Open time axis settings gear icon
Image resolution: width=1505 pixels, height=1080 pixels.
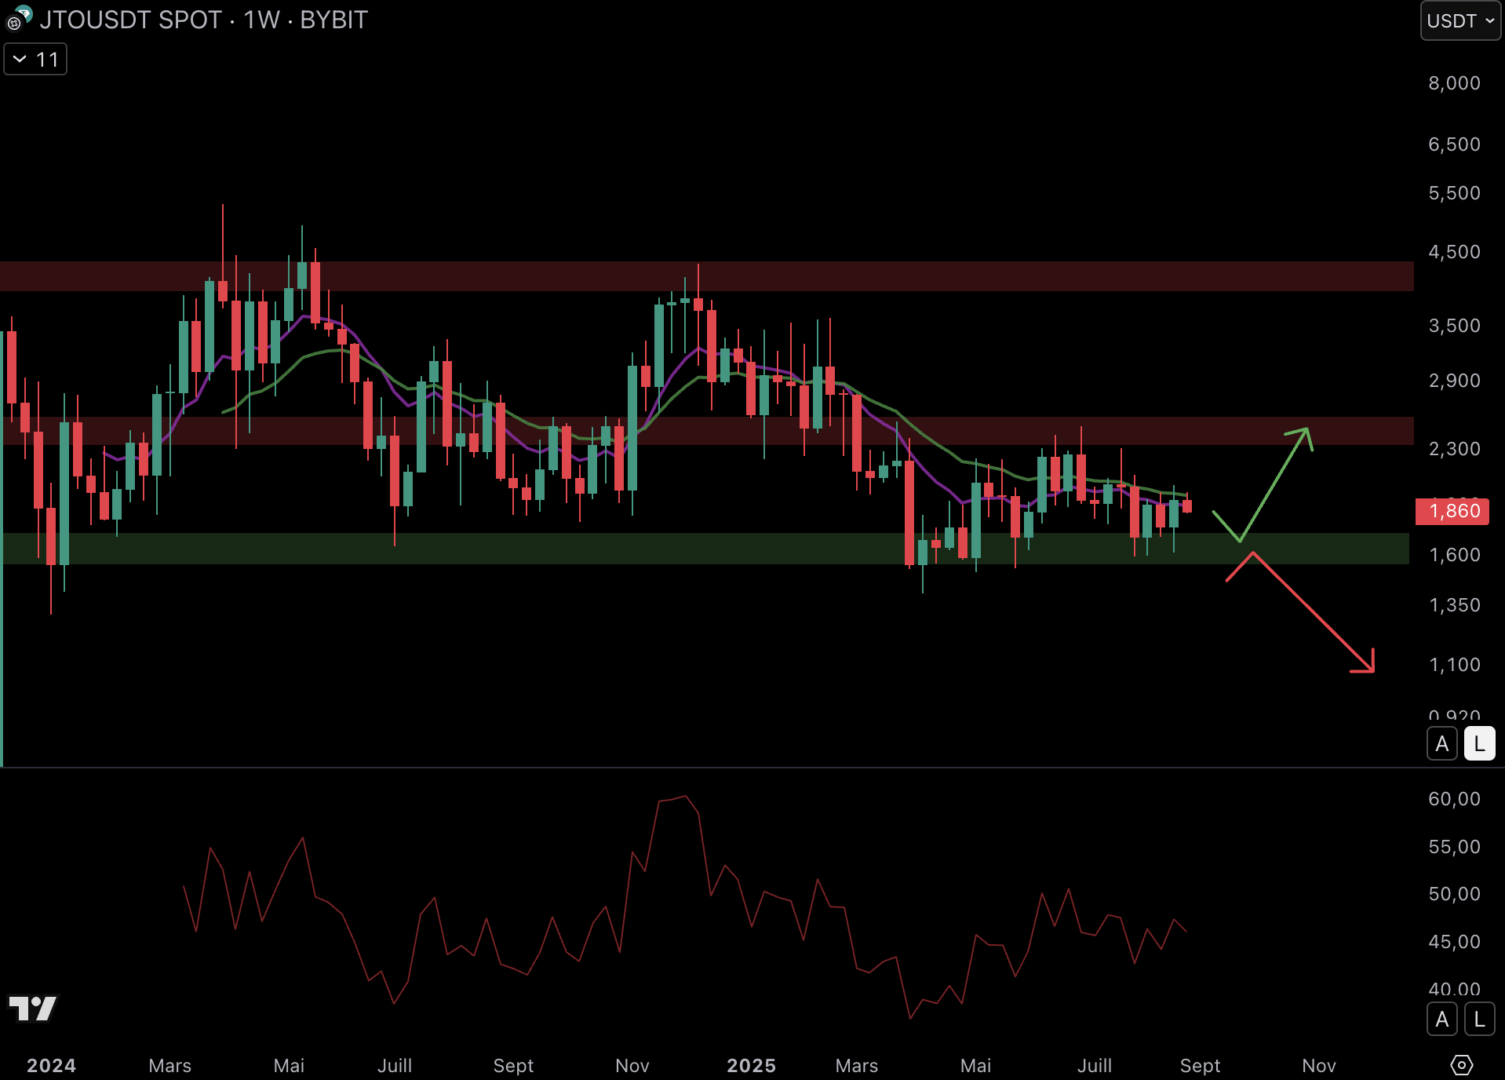pos(1462,1065)
